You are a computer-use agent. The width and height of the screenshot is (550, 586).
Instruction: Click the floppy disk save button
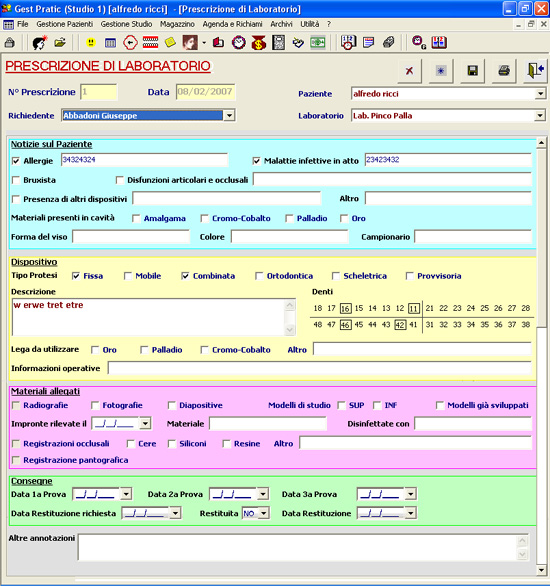click(472, 71)
